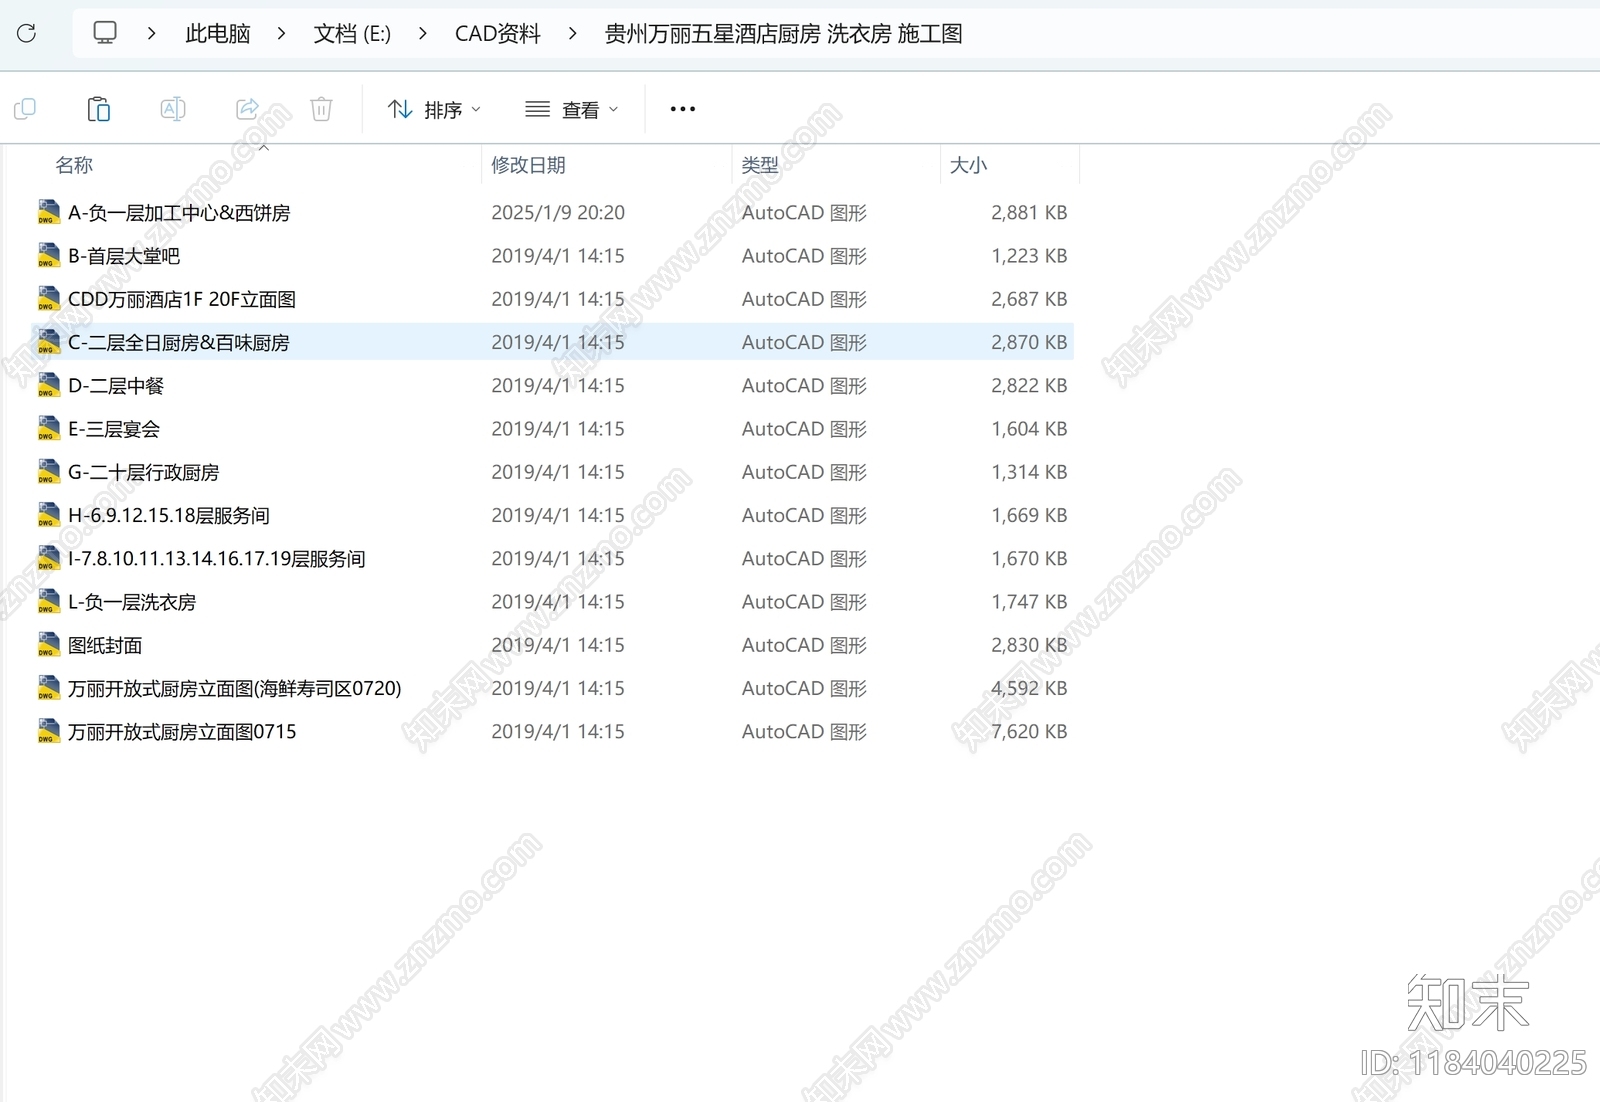The width and height of the screenshot is (1600, 1102).
Task: Select file name G-二十层行政厨房
Action: [x=144, y=472]
